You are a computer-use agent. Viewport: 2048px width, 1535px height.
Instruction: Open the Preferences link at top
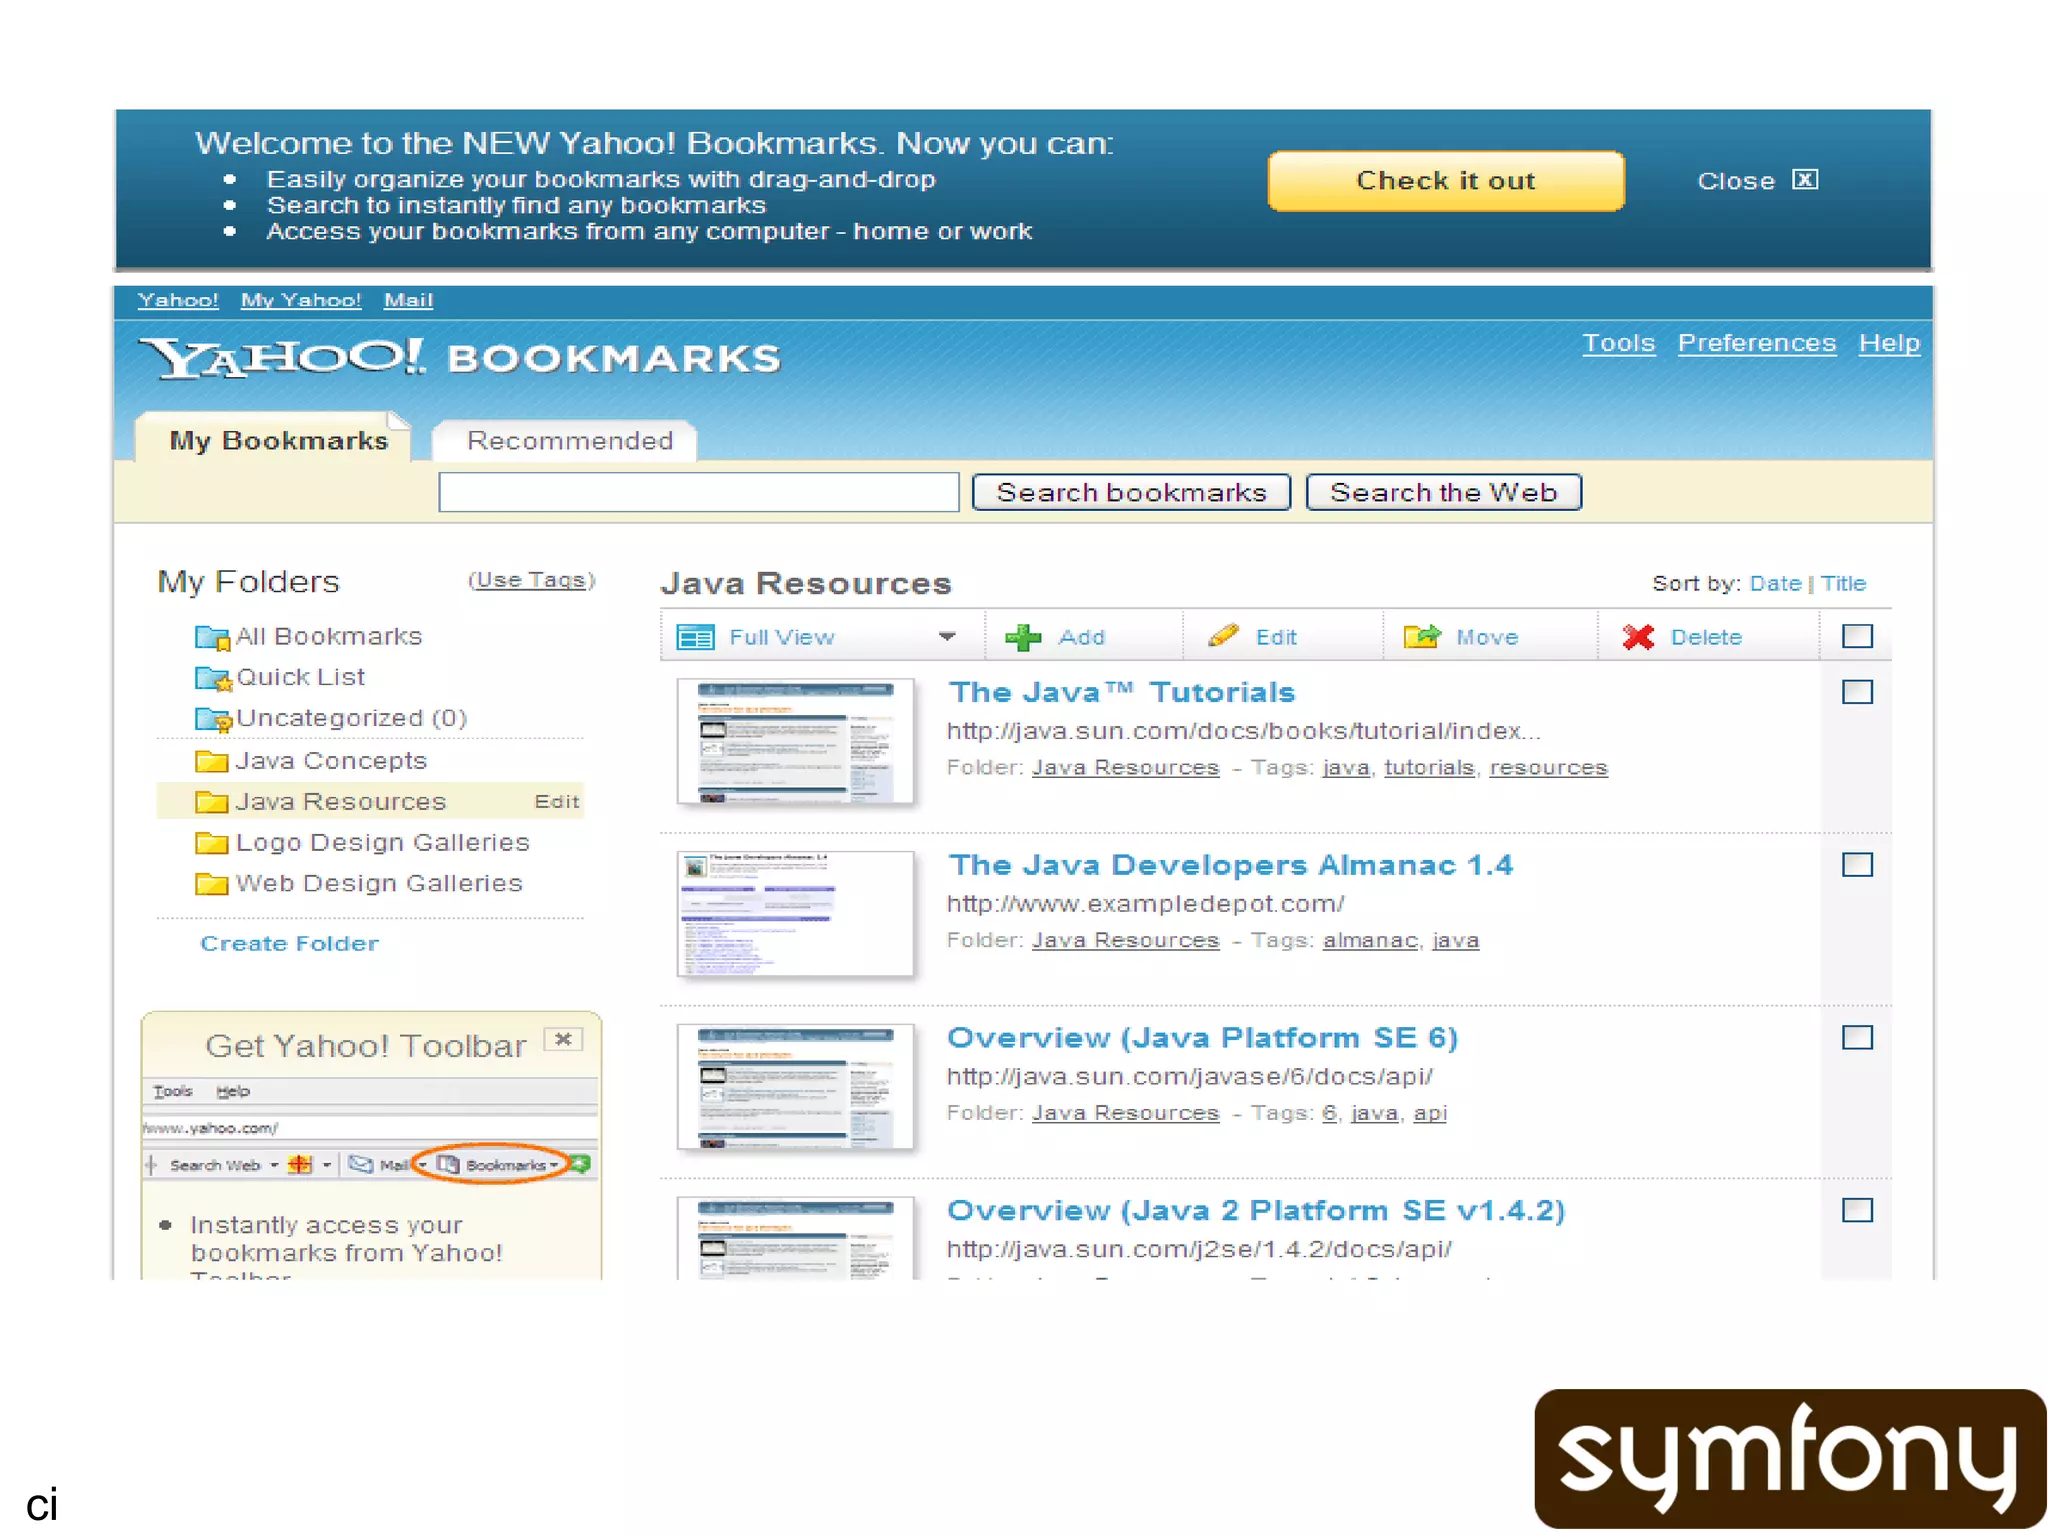tap(1756, 343)
